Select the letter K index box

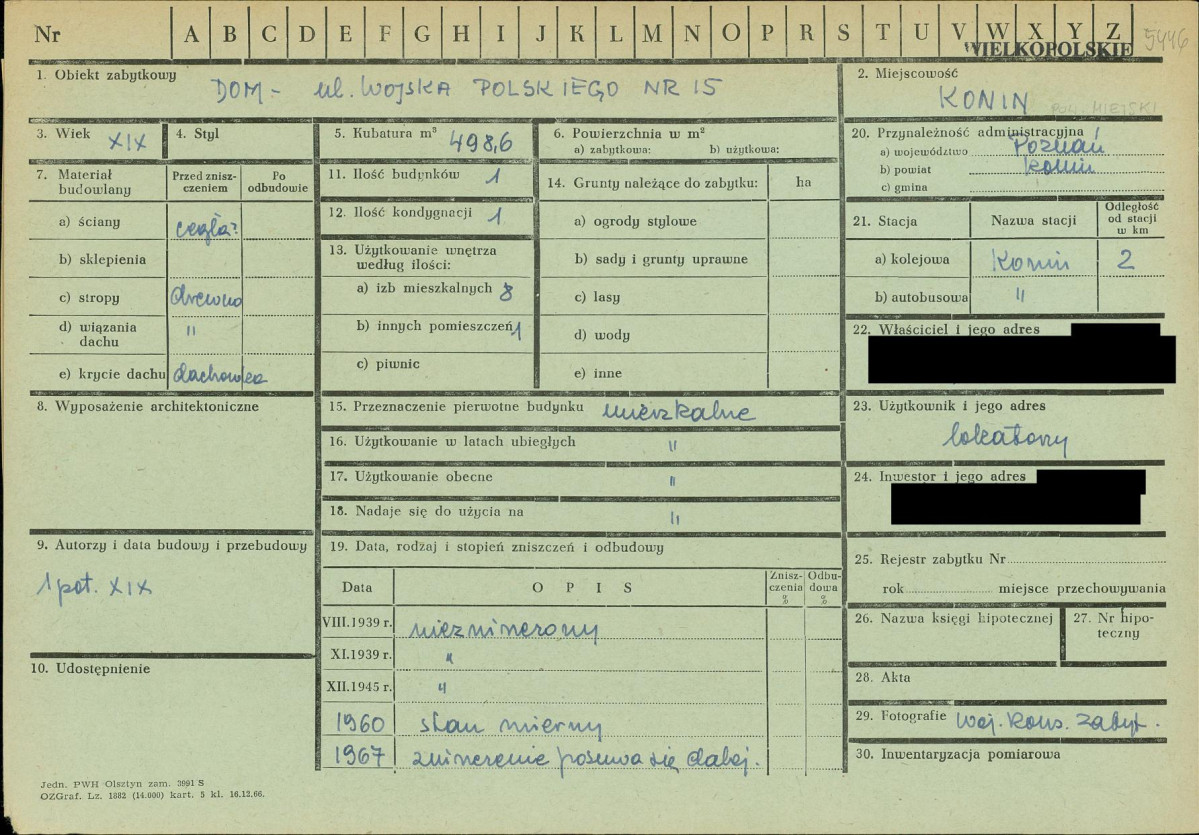tap(577, 33)
